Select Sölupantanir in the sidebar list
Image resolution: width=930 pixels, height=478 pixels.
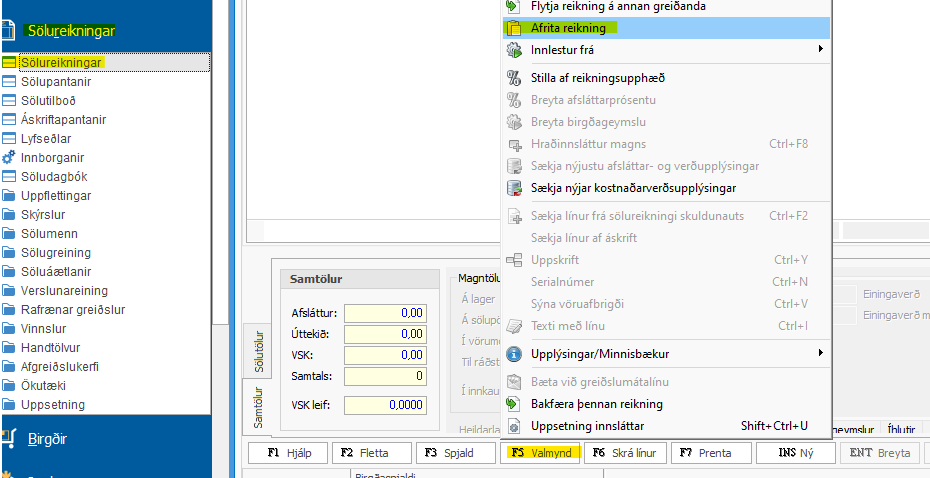(x=56, y=82)
